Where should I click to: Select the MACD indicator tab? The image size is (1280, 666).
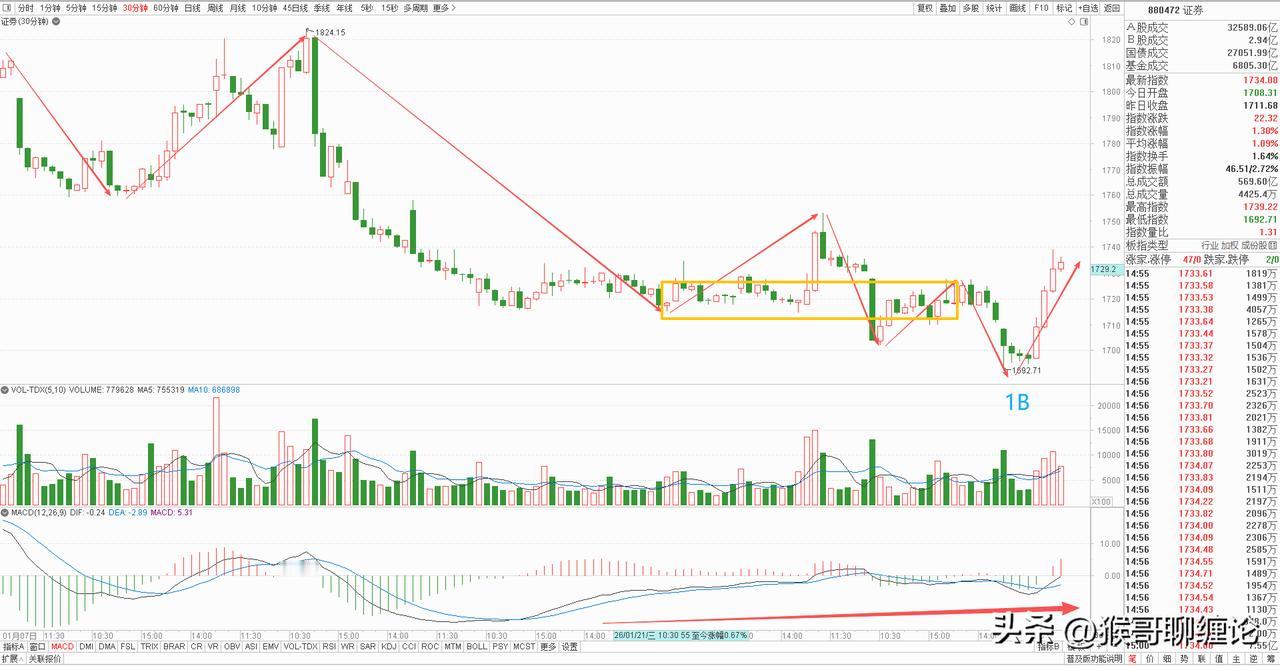(x=62, y=646)
